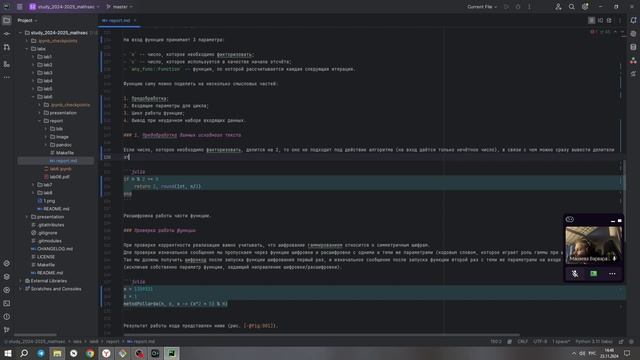Open the Project view dropdown
This screenshot has width=640, height=360.
(27, 20)
